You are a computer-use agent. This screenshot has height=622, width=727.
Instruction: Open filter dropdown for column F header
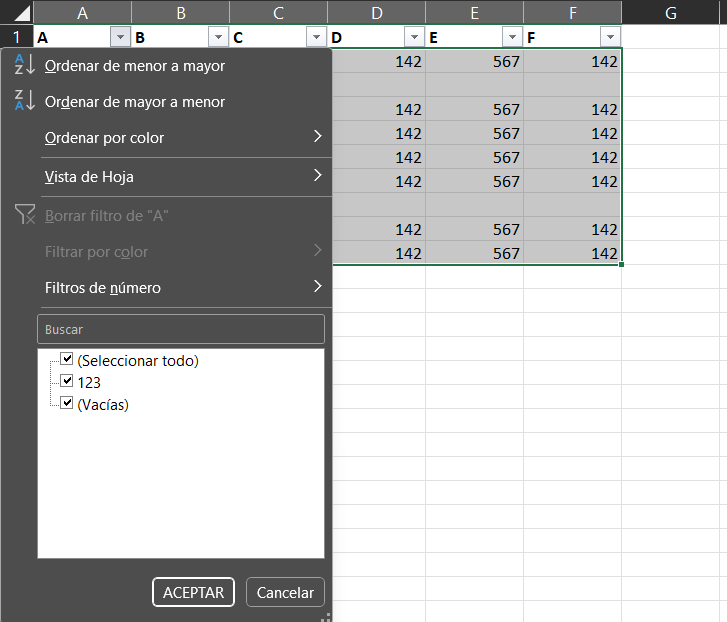pos(611,37)
